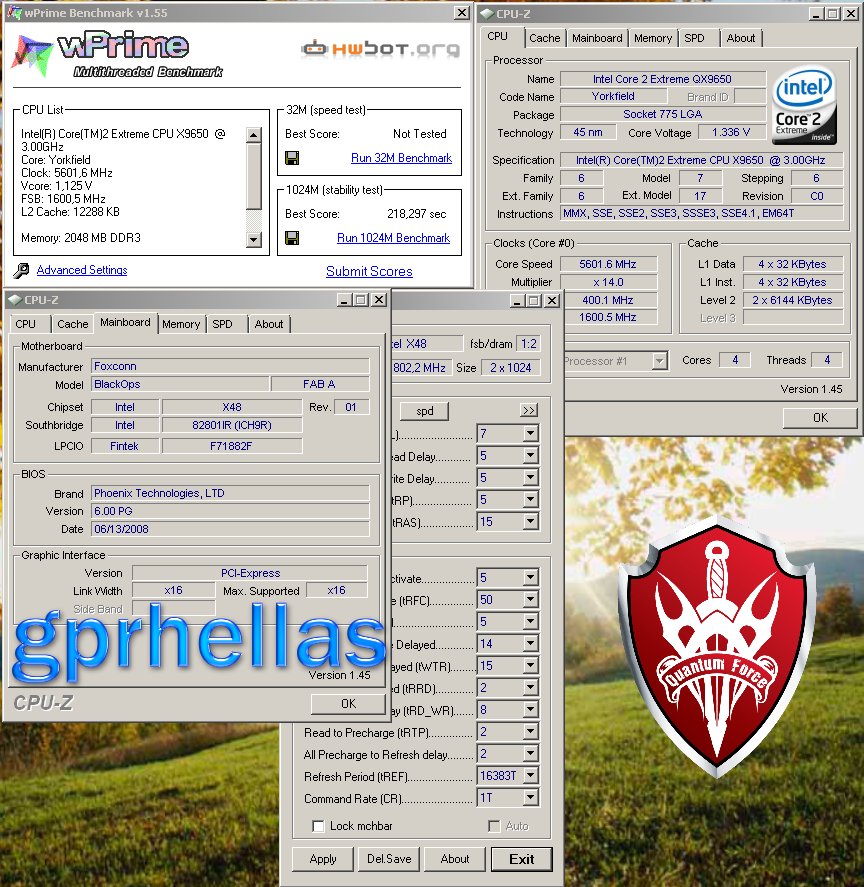This screenshot has height=887, width=864.
Task: Minimize the CPU tab CPU-Z window
Action: (815, 14)
